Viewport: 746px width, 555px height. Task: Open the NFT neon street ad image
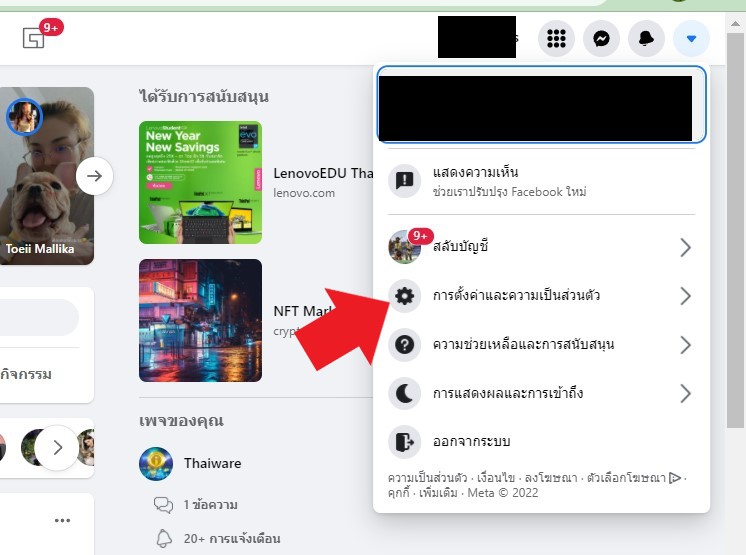pyautogui.click(x=200, y=320)
